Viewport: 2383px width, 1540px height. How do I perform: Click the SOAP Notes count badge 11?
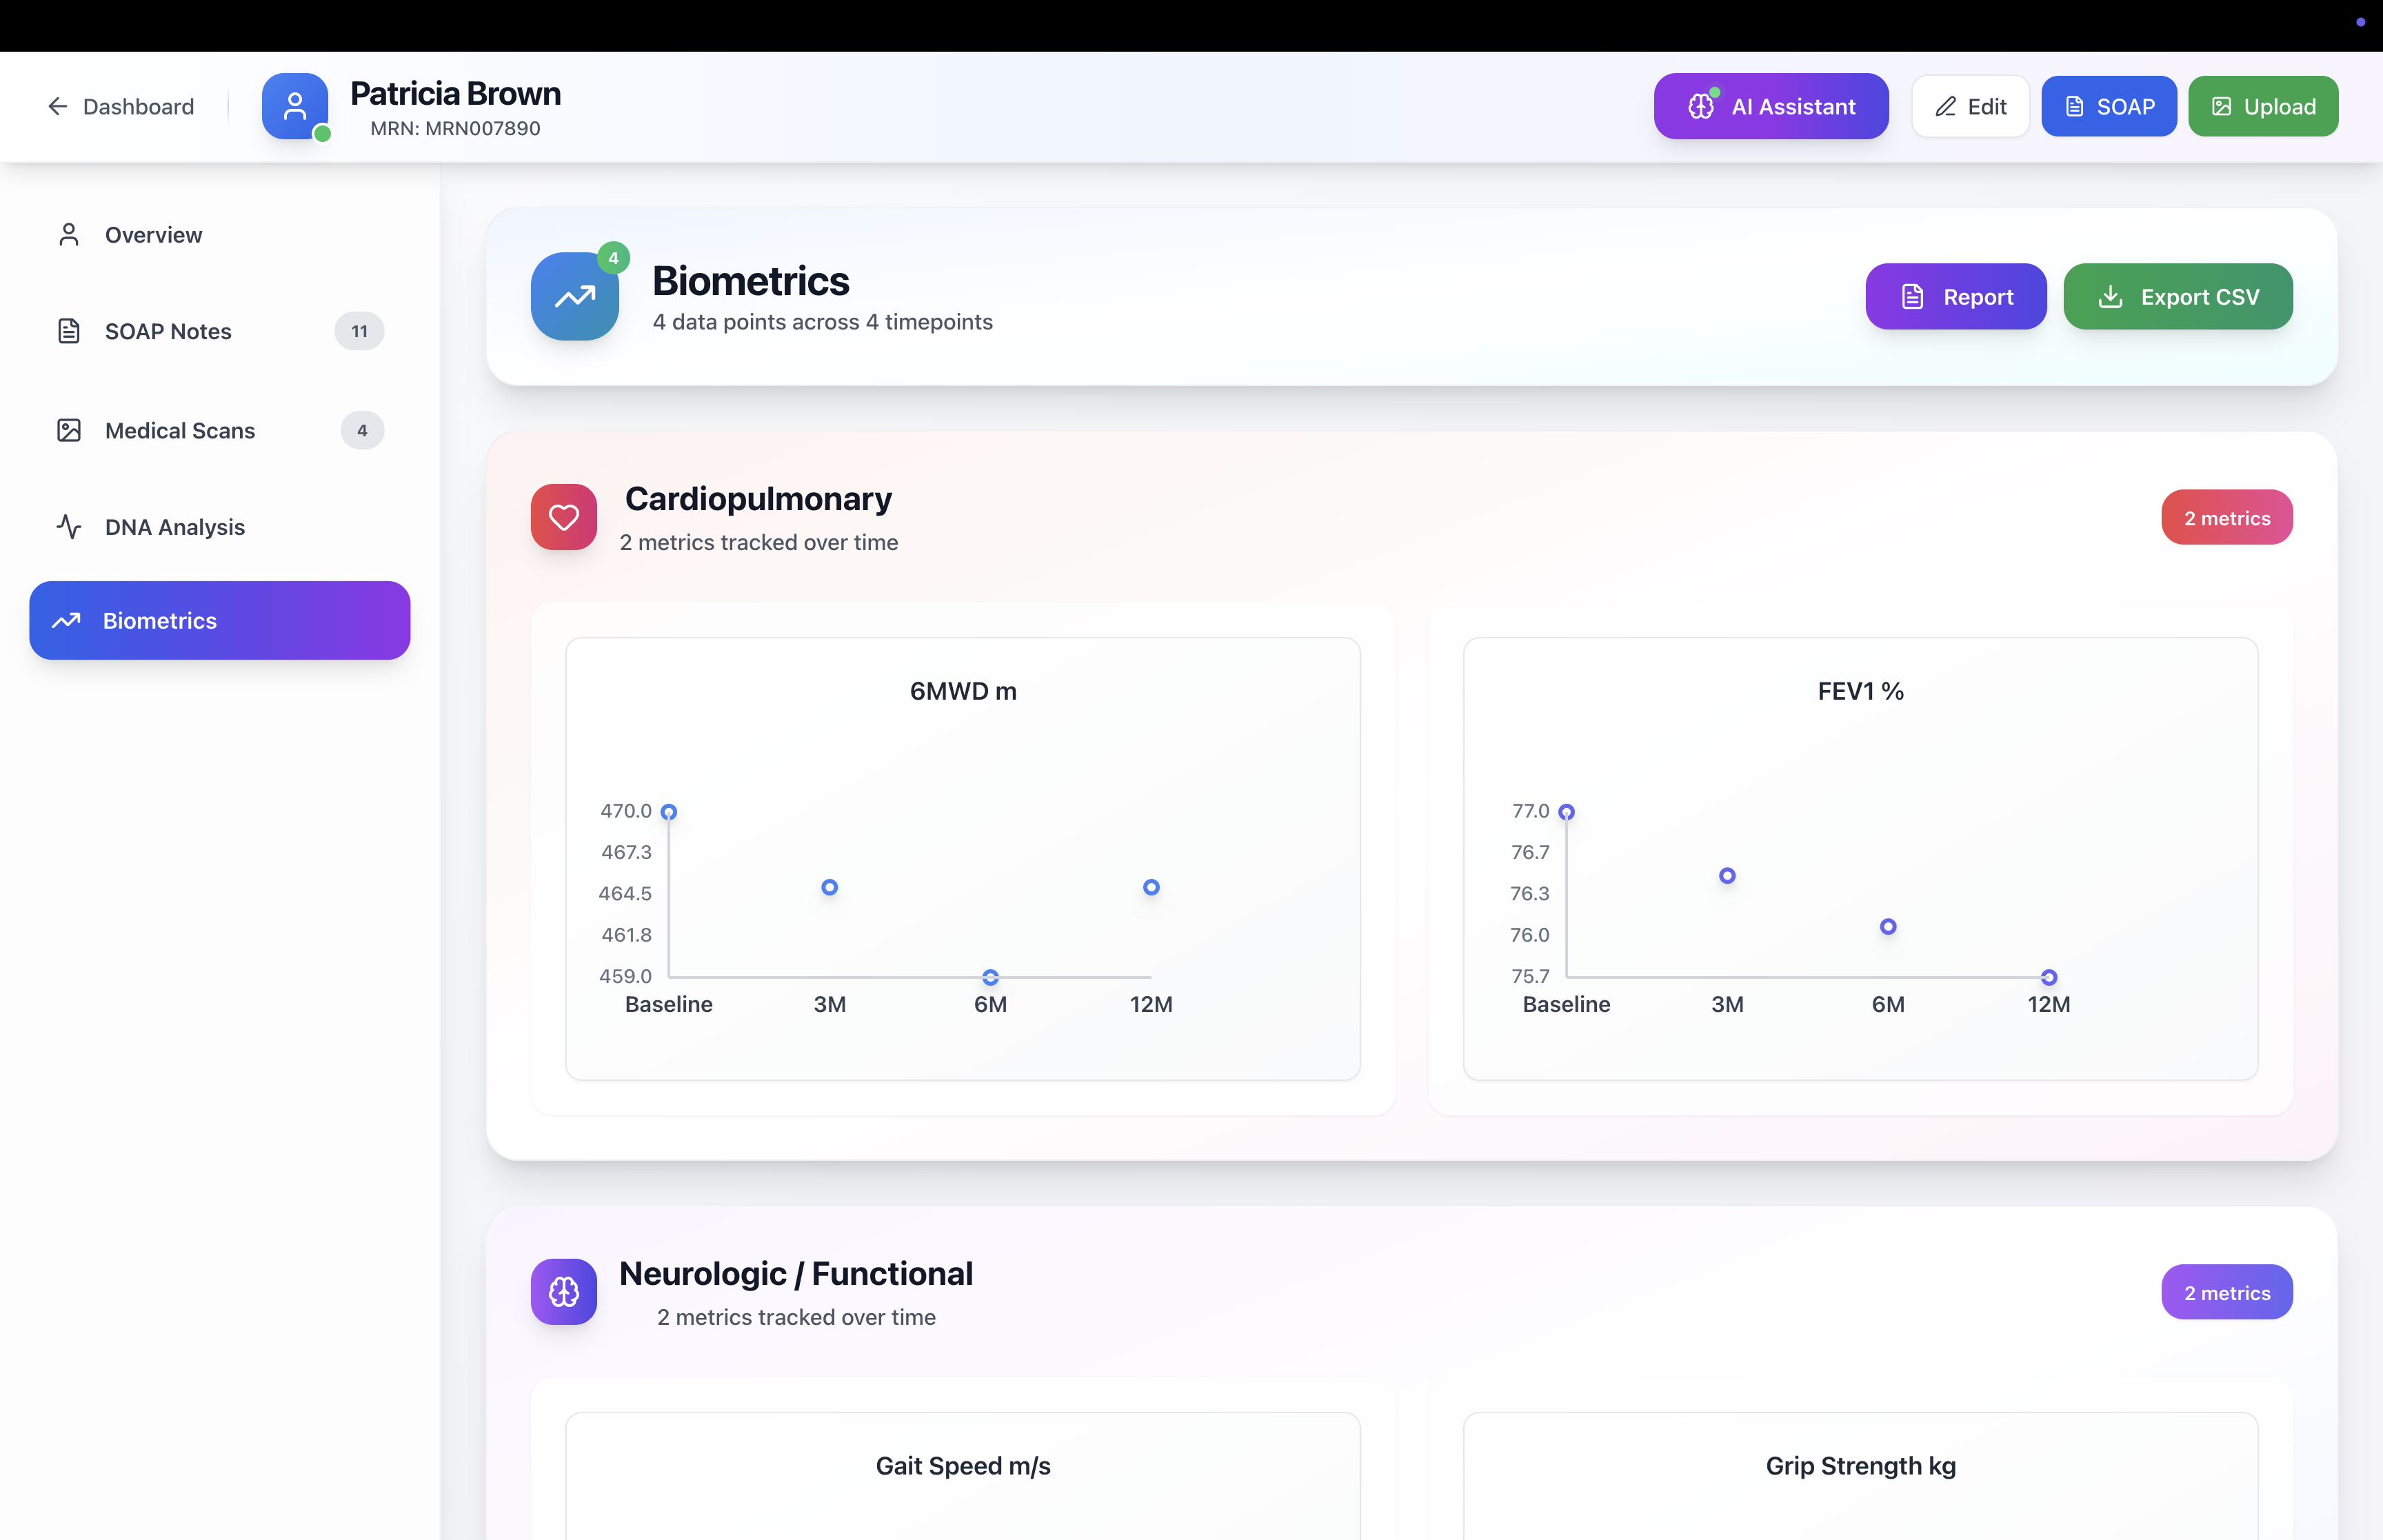tap(359, 331)
